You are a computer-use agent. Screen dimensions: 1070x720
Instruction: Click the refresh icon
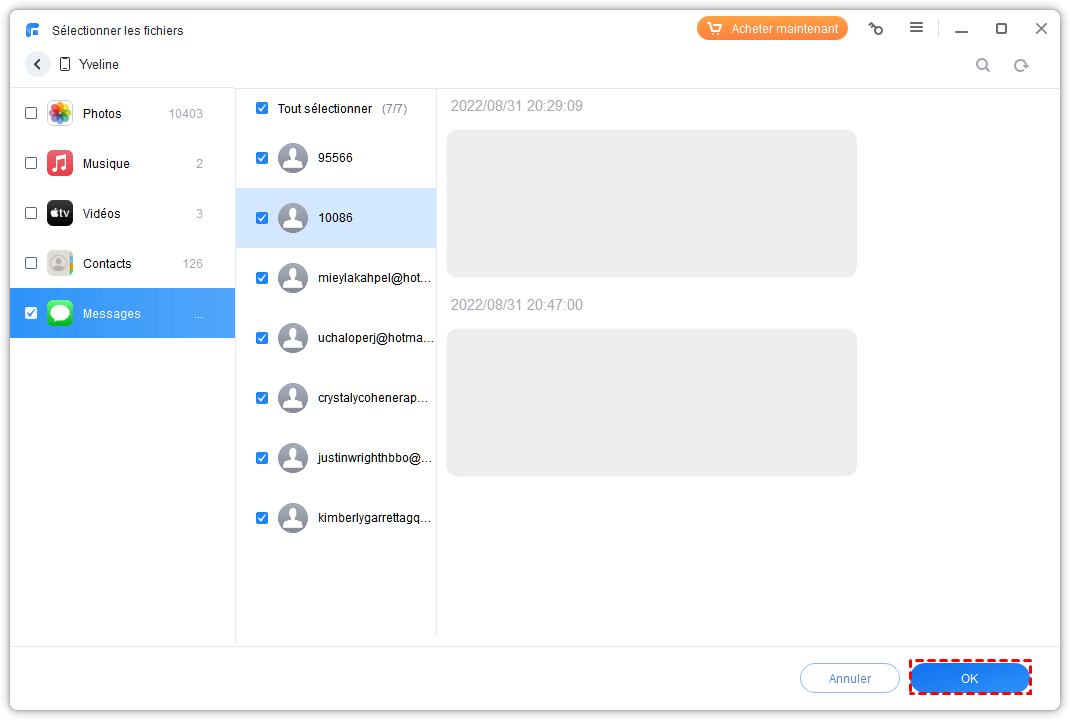click(x=1021, y=65)
